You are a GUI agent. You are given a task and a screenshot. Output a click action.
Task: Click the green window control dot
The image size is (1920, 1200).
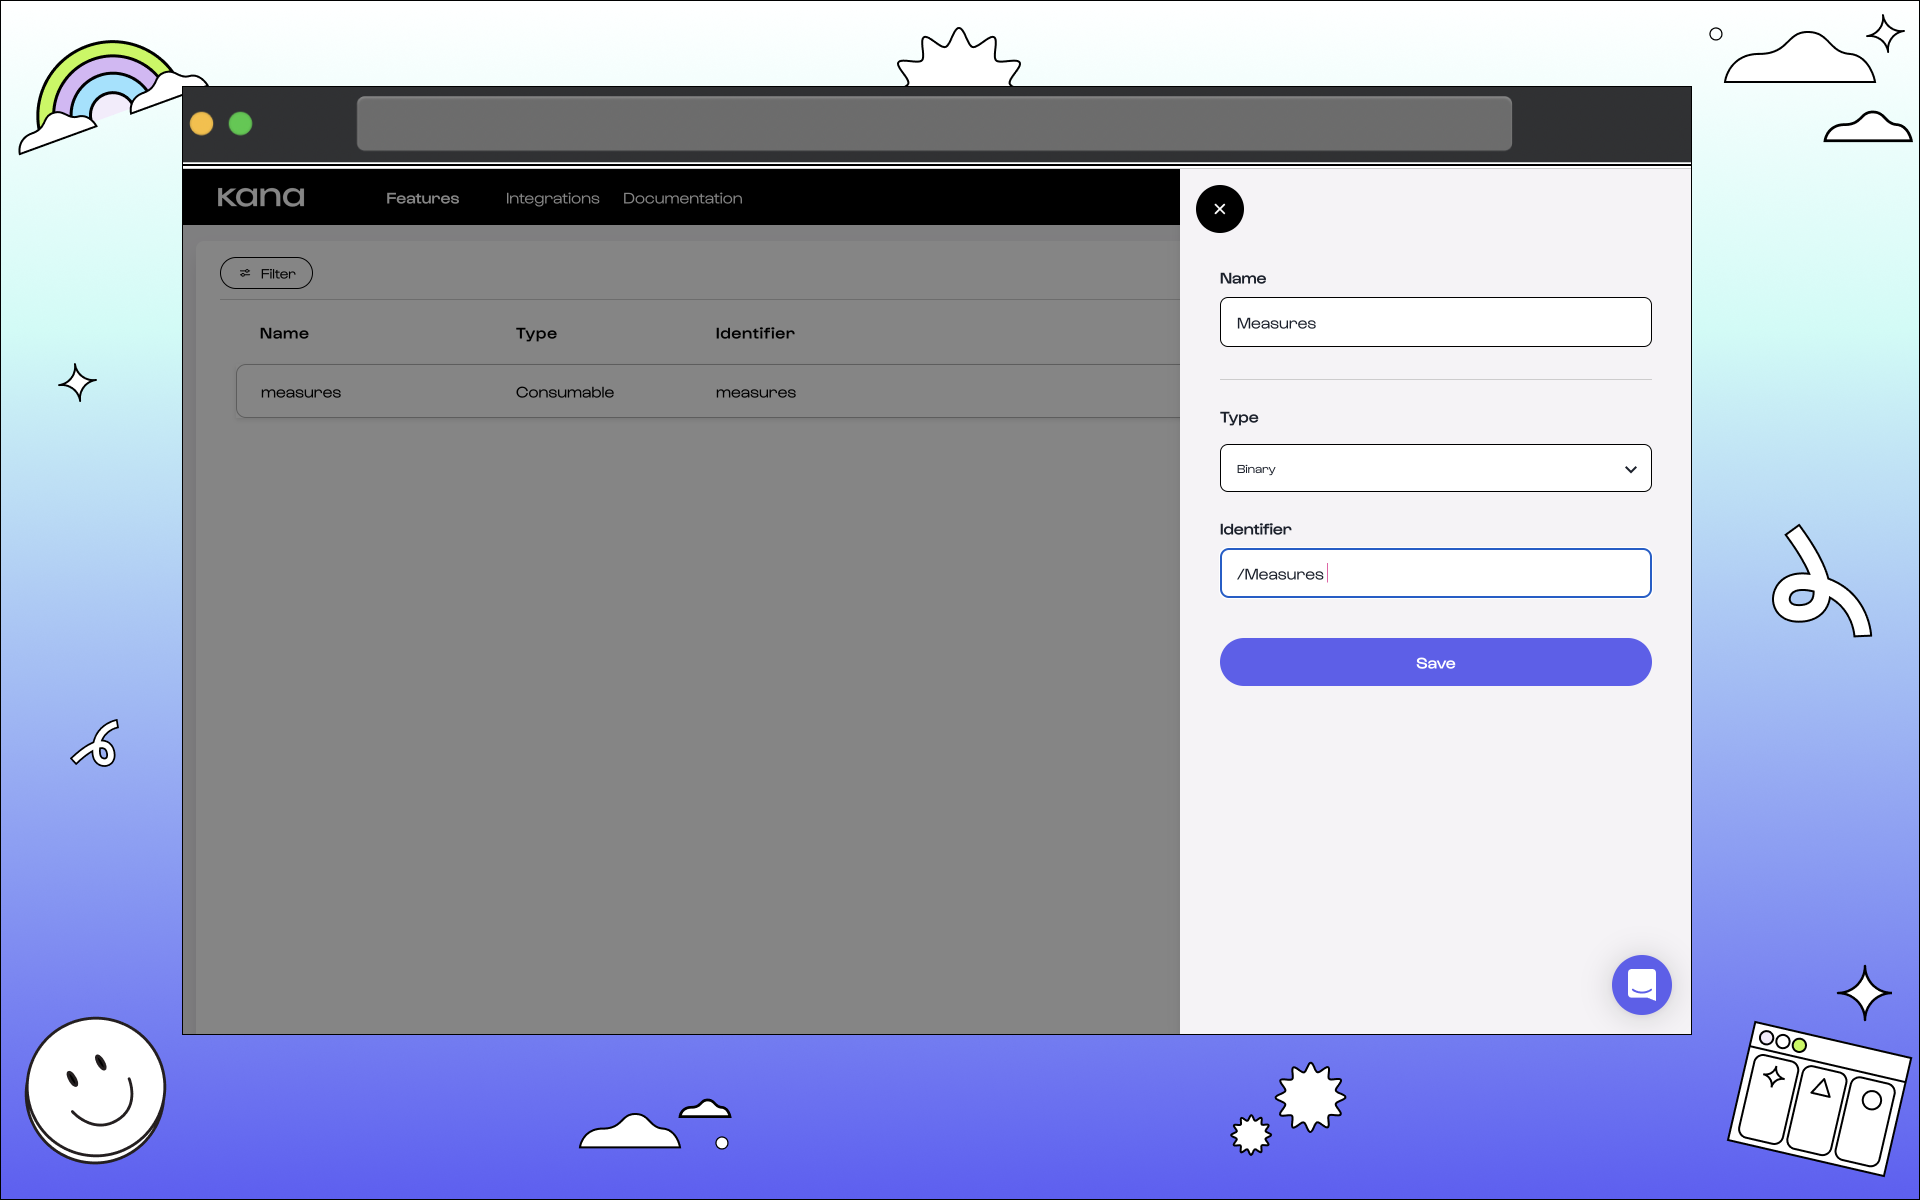pyautogui.click(x=240, y=123)
